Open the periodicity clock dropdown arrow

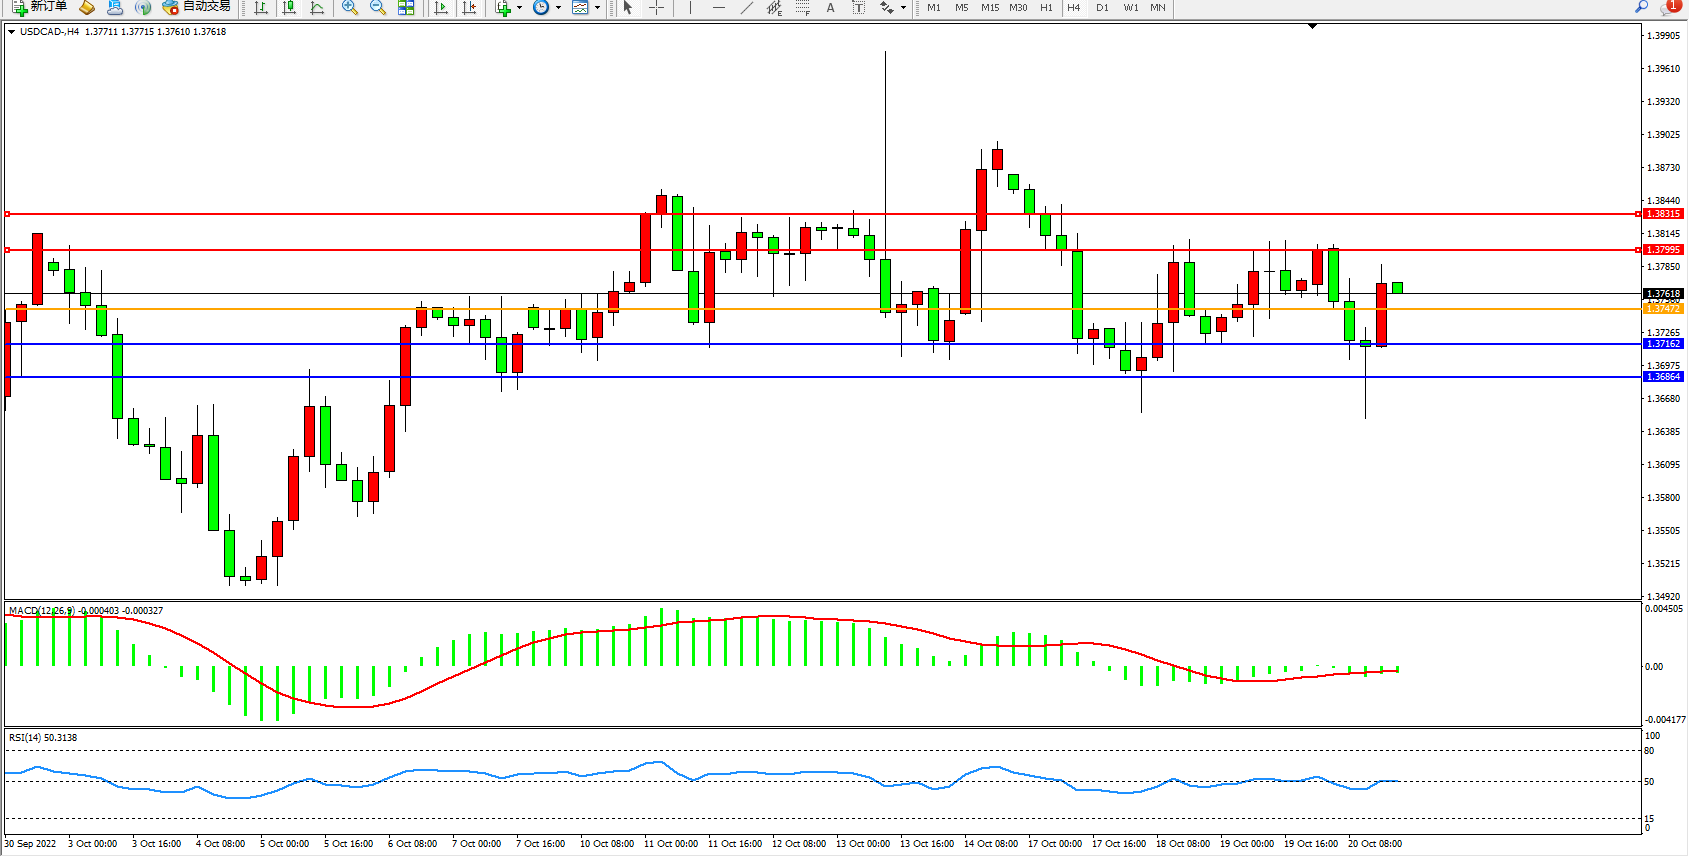point(558,8)
